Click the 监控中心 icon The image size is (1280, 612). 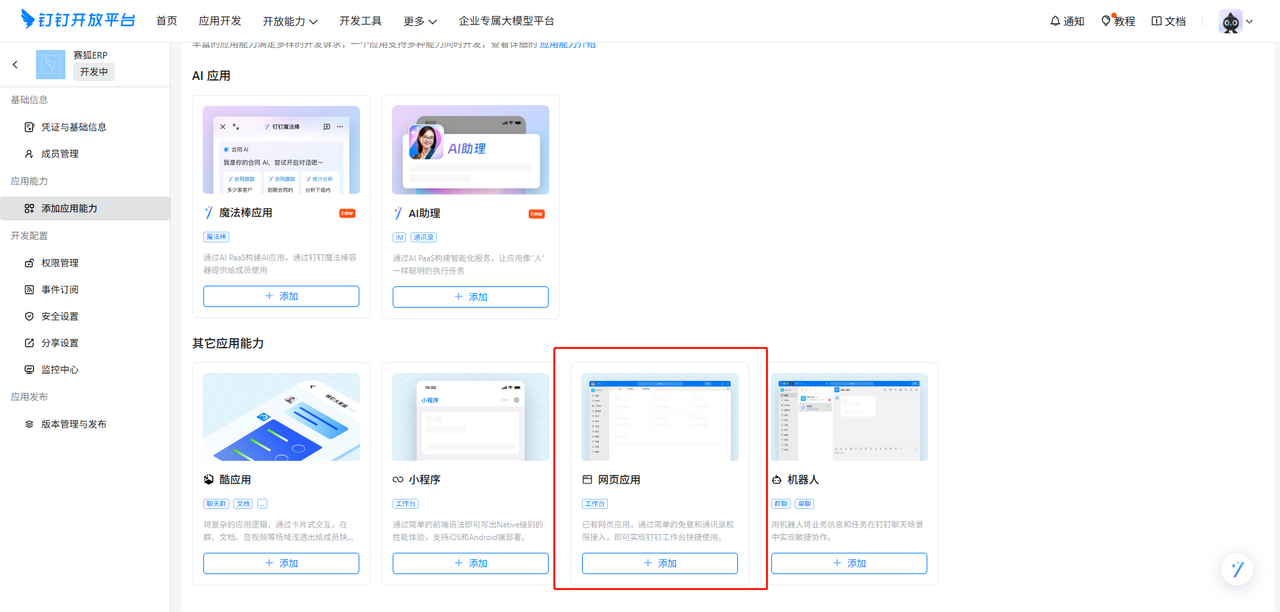coord(29,370)
